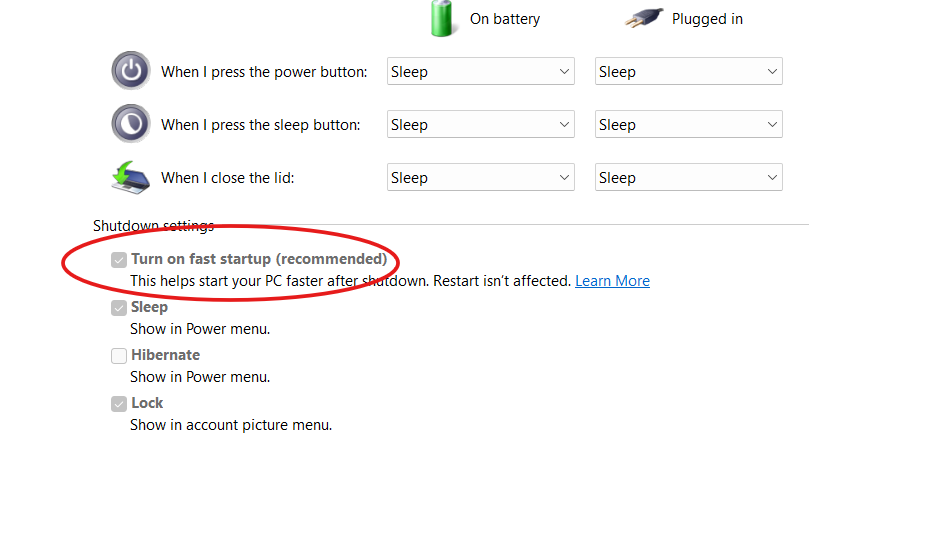Viewport: 926px width, 548px height.
Task: Toggle the Sleep power menu checkbox
Action: point(119,308)
